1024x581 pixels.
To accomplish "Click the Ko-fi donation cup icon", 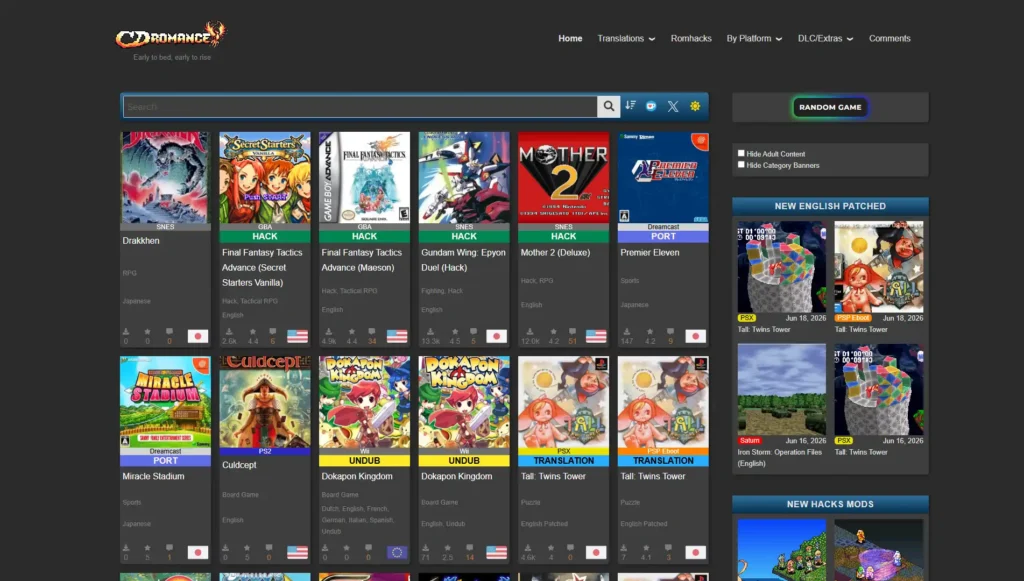I will 651,106.
